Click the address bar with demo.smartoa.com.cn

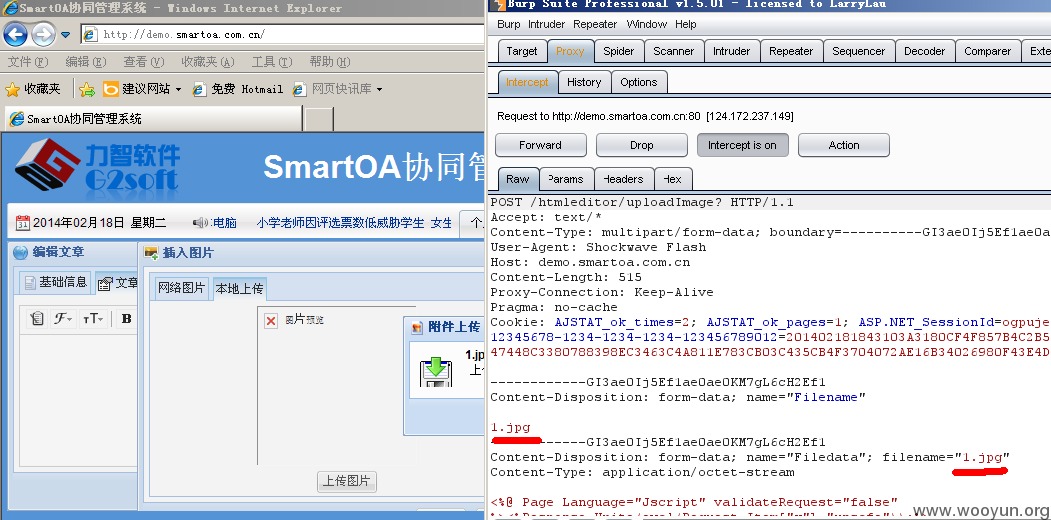(x=283, y=34)
